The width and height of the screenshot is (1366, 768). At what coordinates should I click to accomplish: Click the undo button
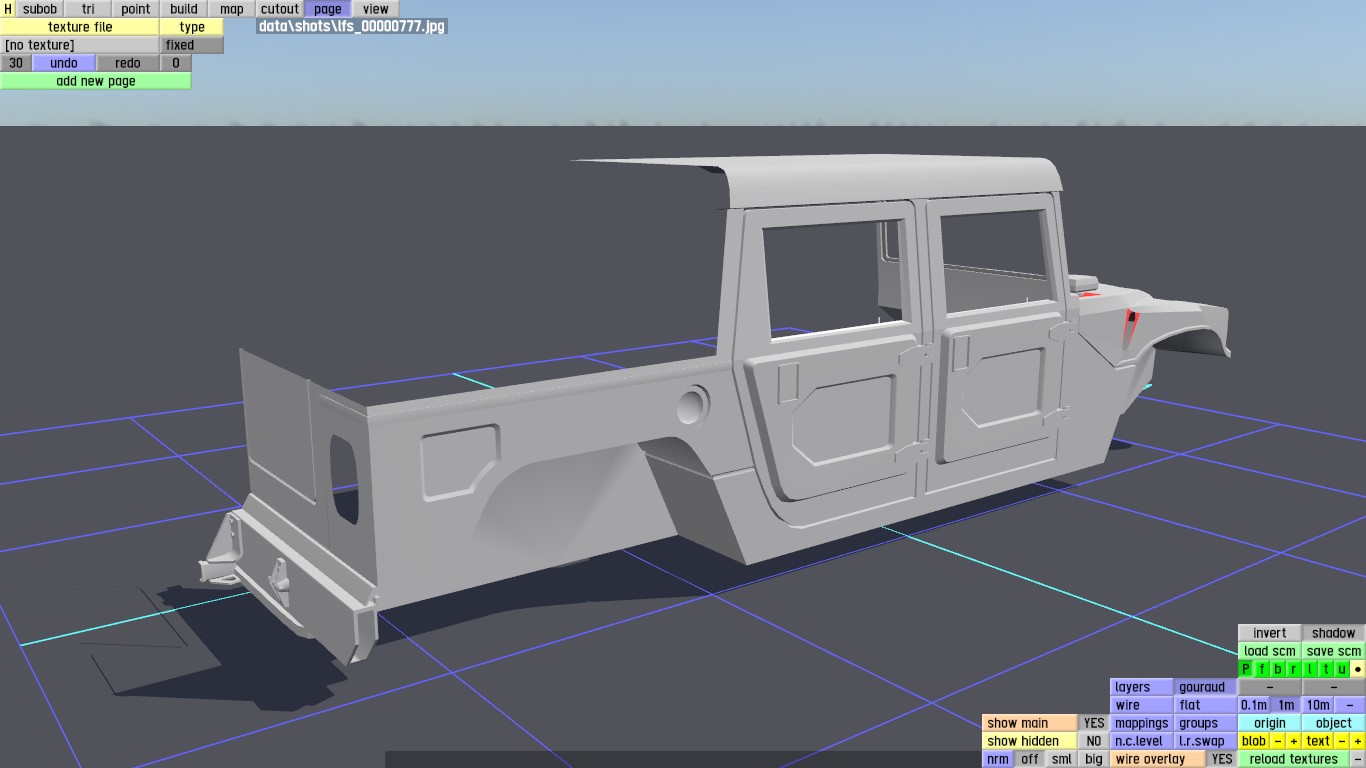coord(64,63)
